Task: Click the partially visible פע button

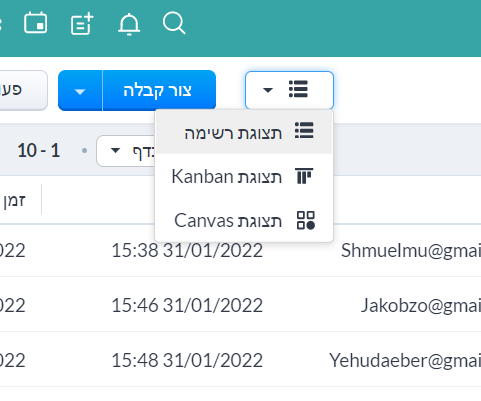Action: (23, 90)
